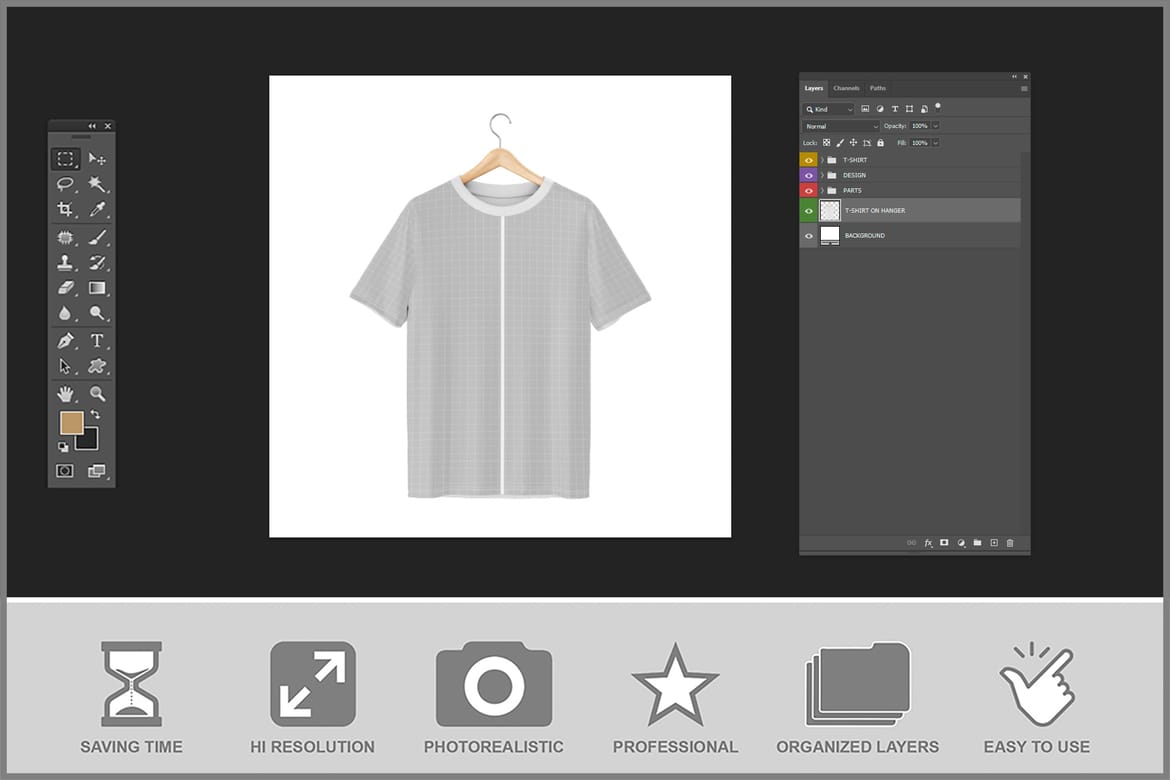
Task: Prevent auto-nesting into artboards lock
Action: [866, 143]
